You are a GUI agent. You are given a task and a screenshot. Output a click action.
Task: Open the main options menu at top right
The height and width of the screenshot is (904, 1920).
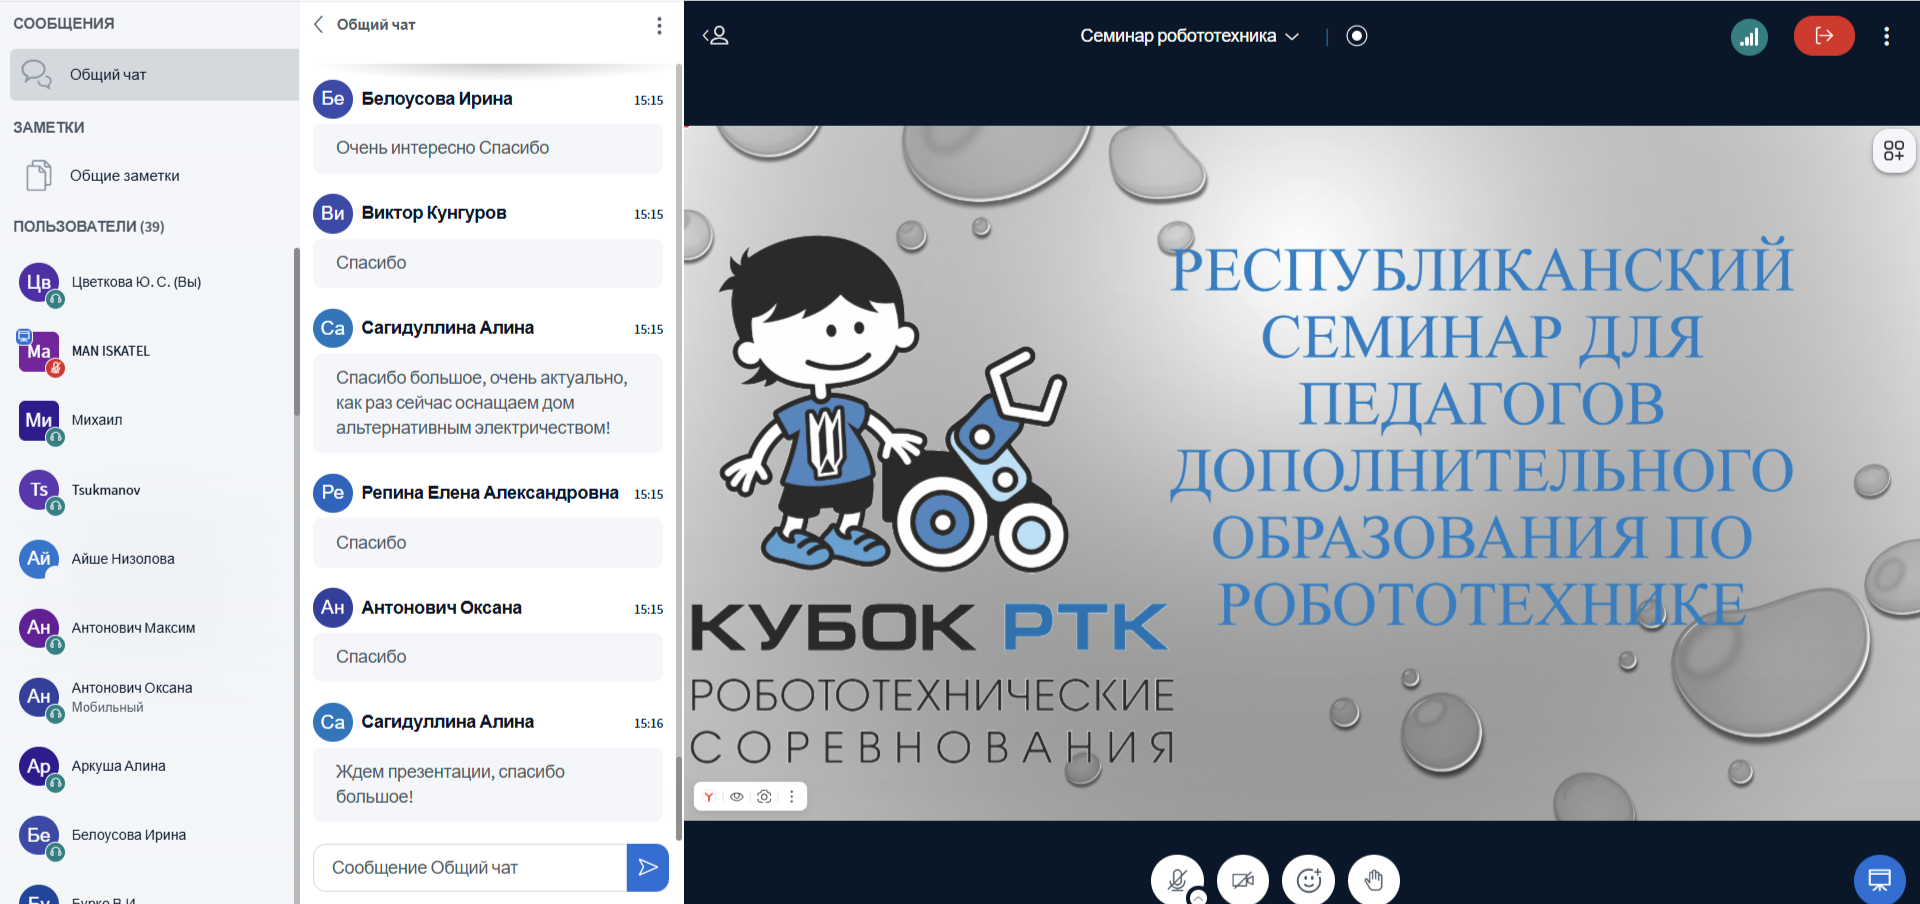1886,36
